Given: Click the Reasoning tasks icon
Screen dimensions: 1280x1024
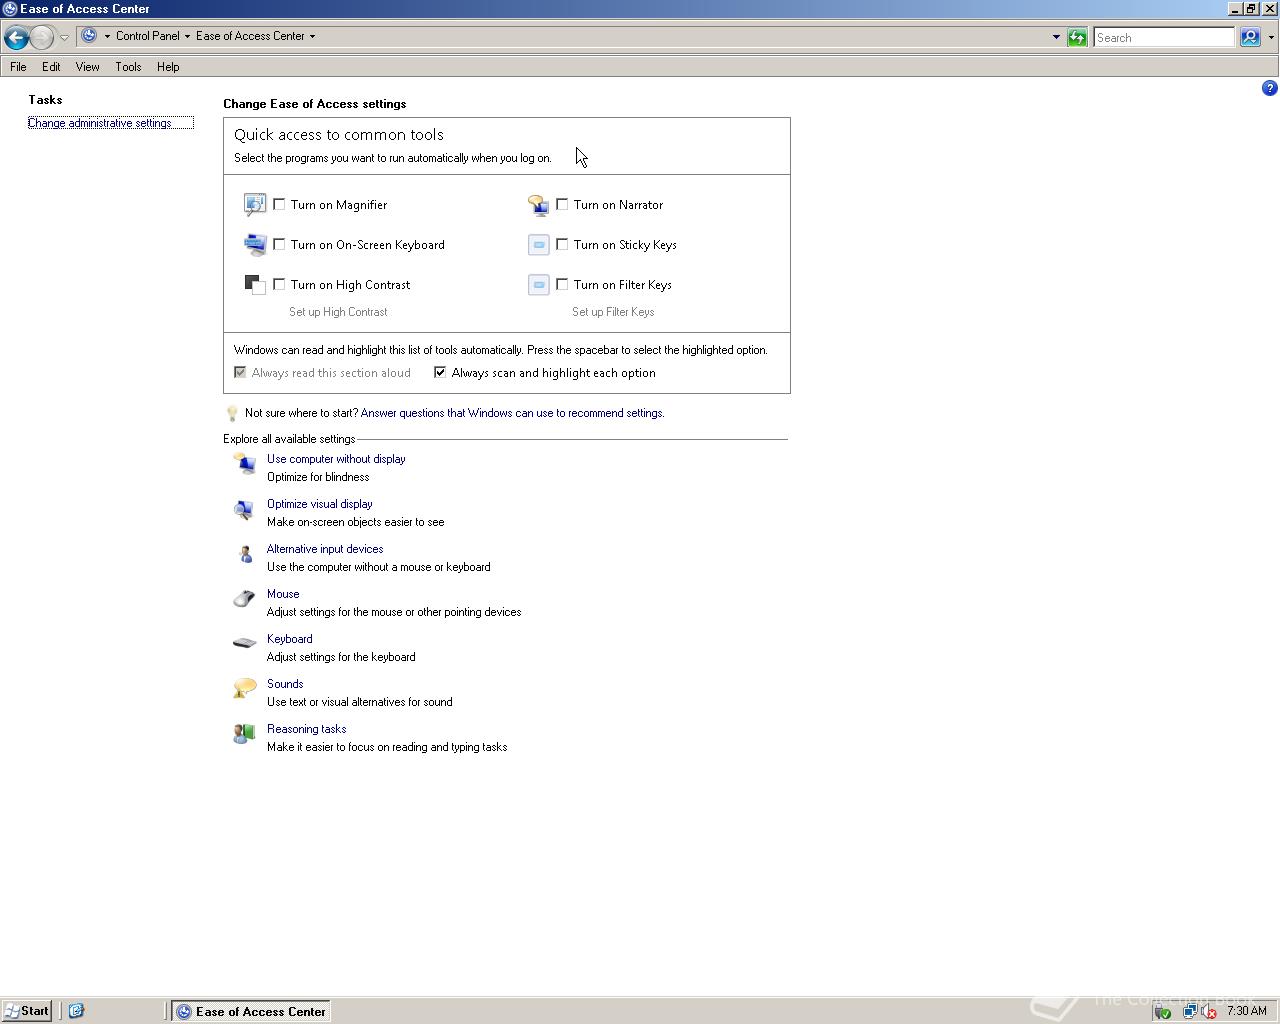Looking at the screenshot, I should pyautogui.click(x=244, y=734).
